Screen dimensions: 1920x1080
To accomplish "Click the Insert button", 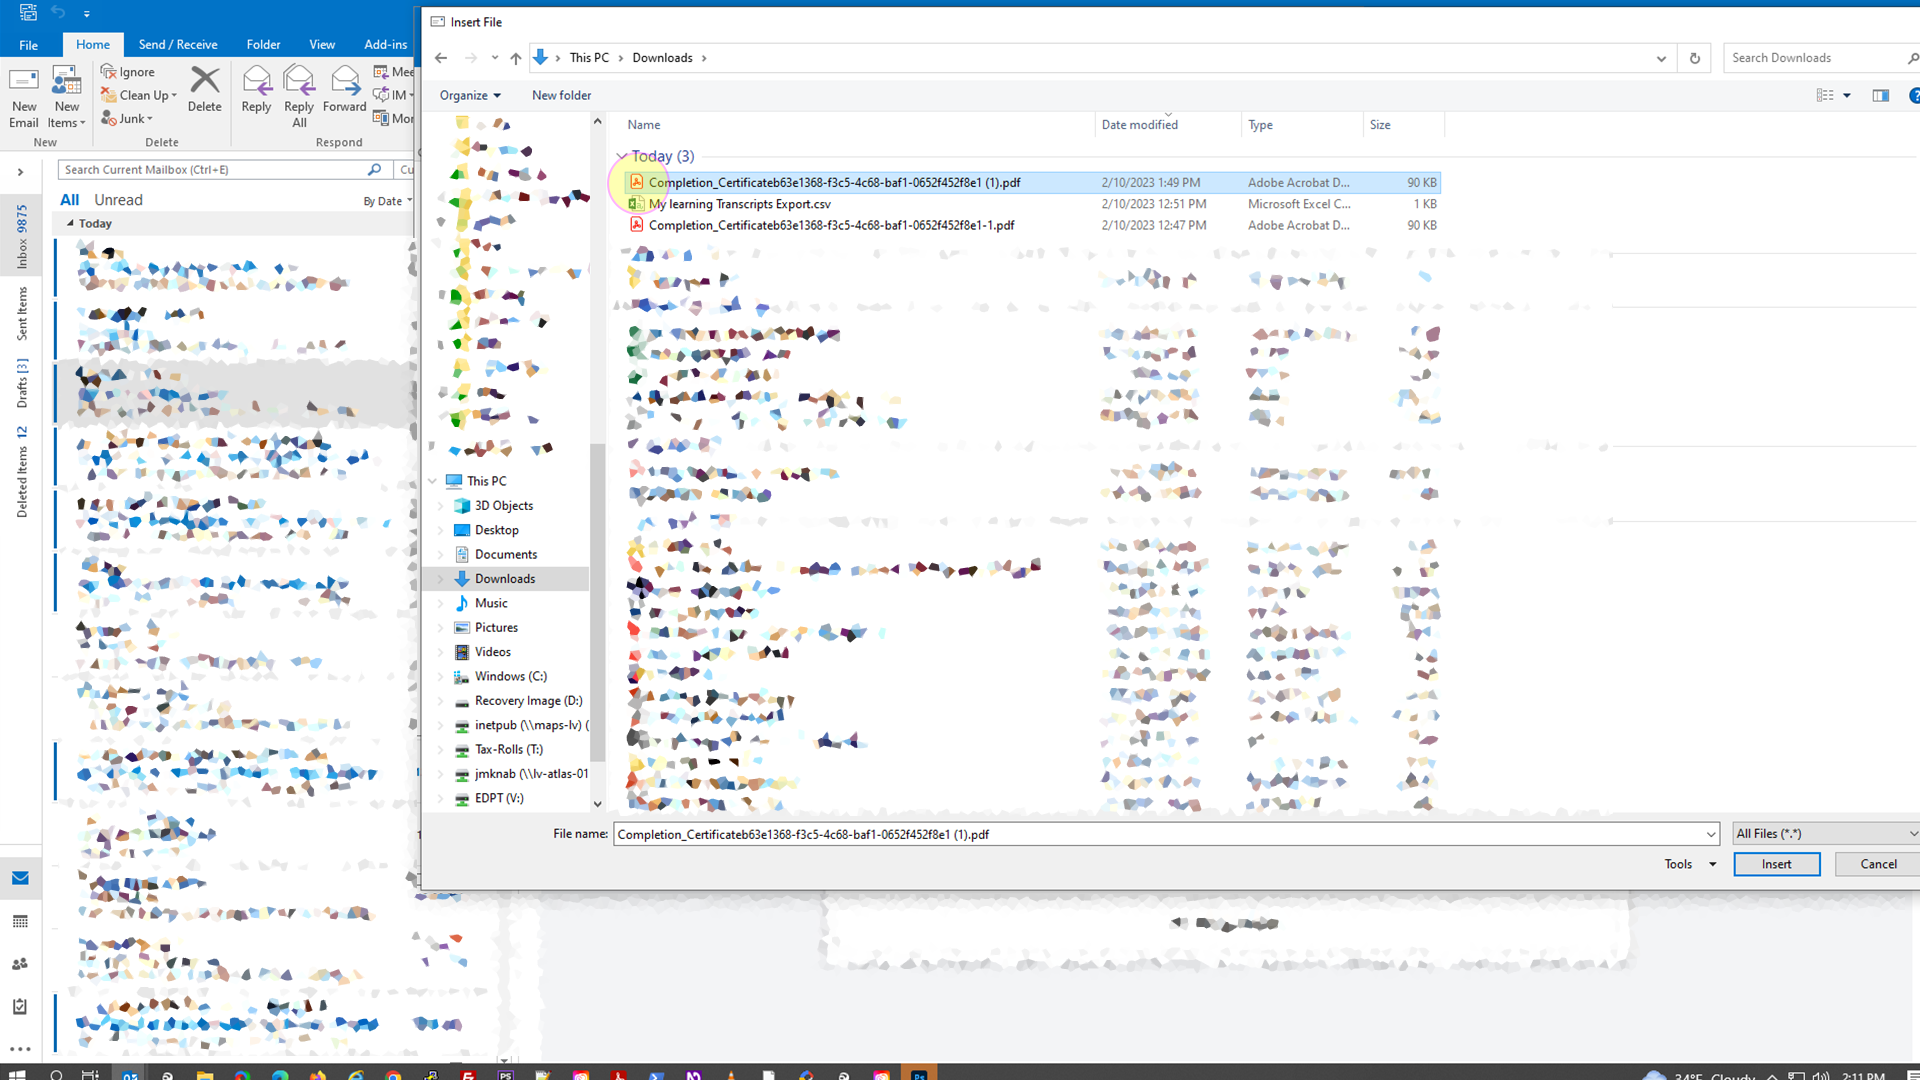I will click(1776, 864).
